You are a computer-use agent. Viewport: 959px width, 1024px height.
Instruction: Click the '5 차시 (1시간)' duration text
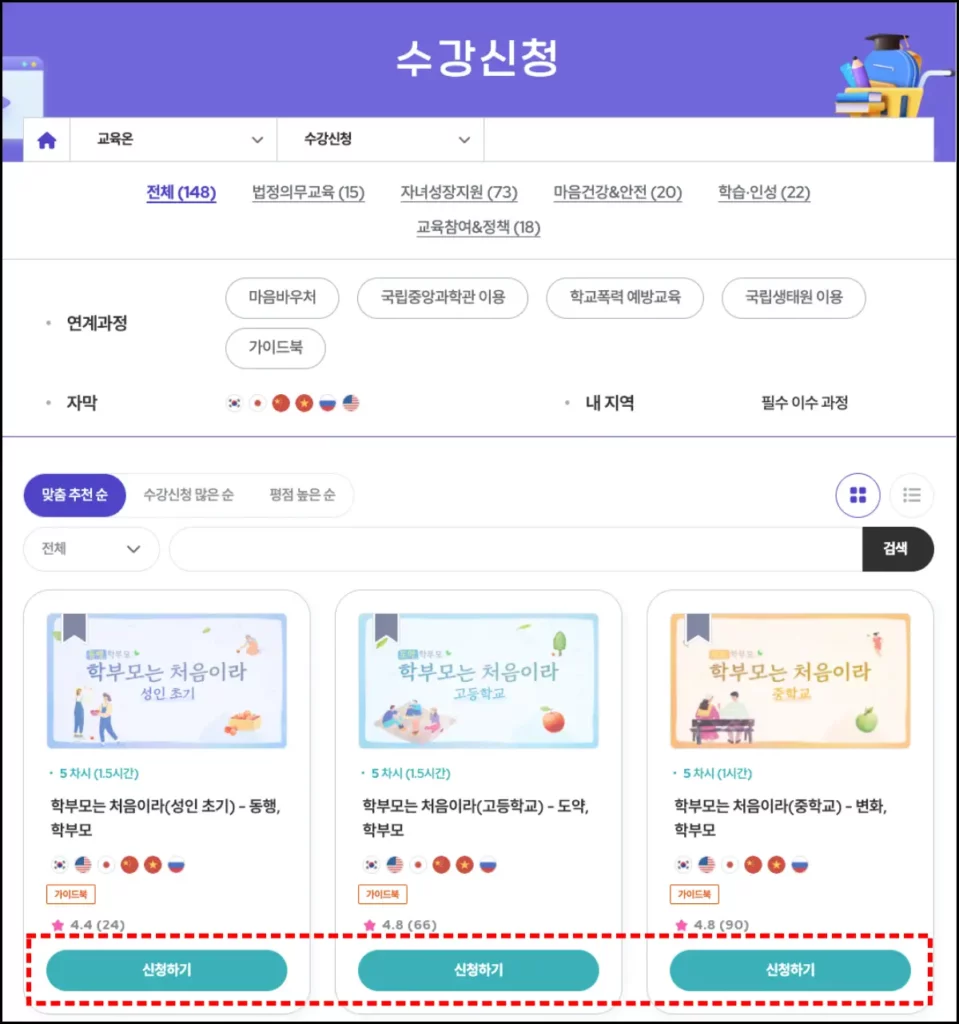pyautogui.click(x=717, y=773)
